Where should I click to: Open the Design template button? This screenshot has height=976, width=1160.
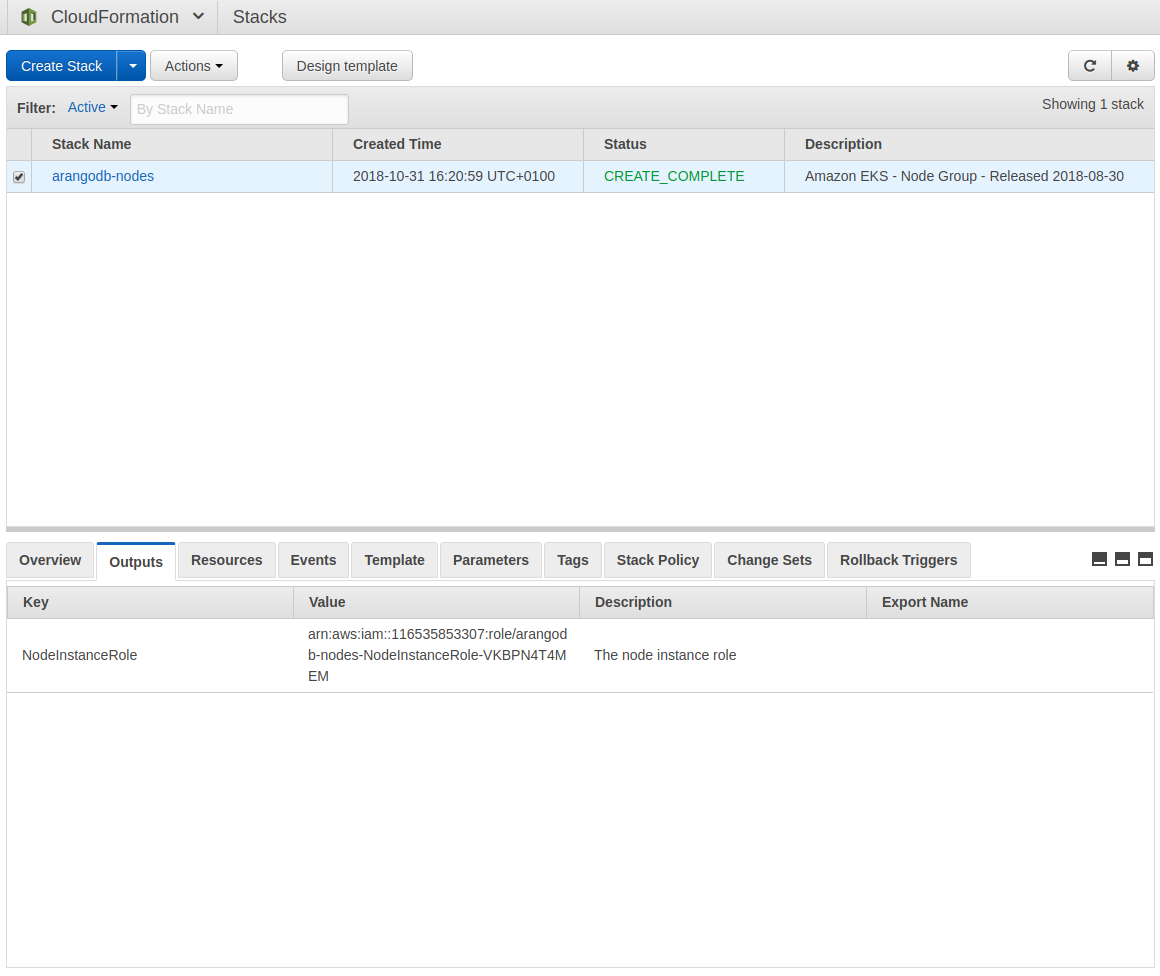coord(347,66)
